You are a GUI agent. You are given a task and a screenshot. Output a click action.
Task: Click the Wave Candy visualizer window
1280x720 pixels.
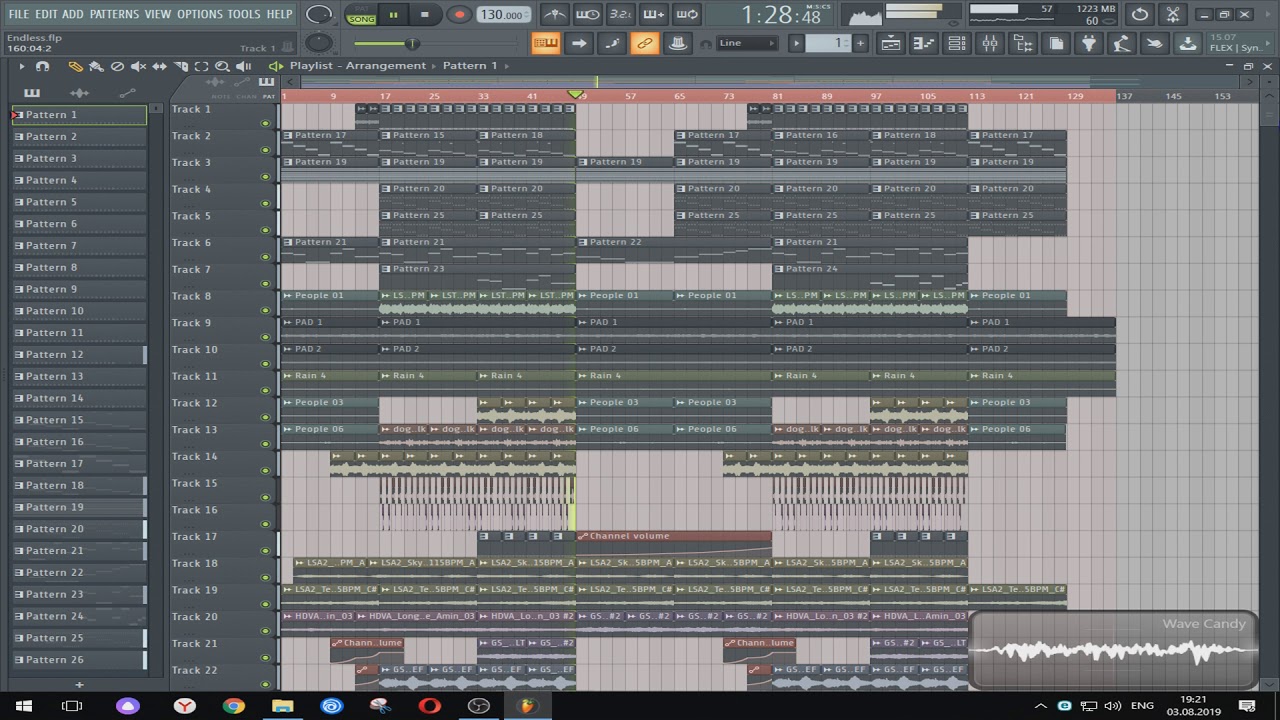1113,651
